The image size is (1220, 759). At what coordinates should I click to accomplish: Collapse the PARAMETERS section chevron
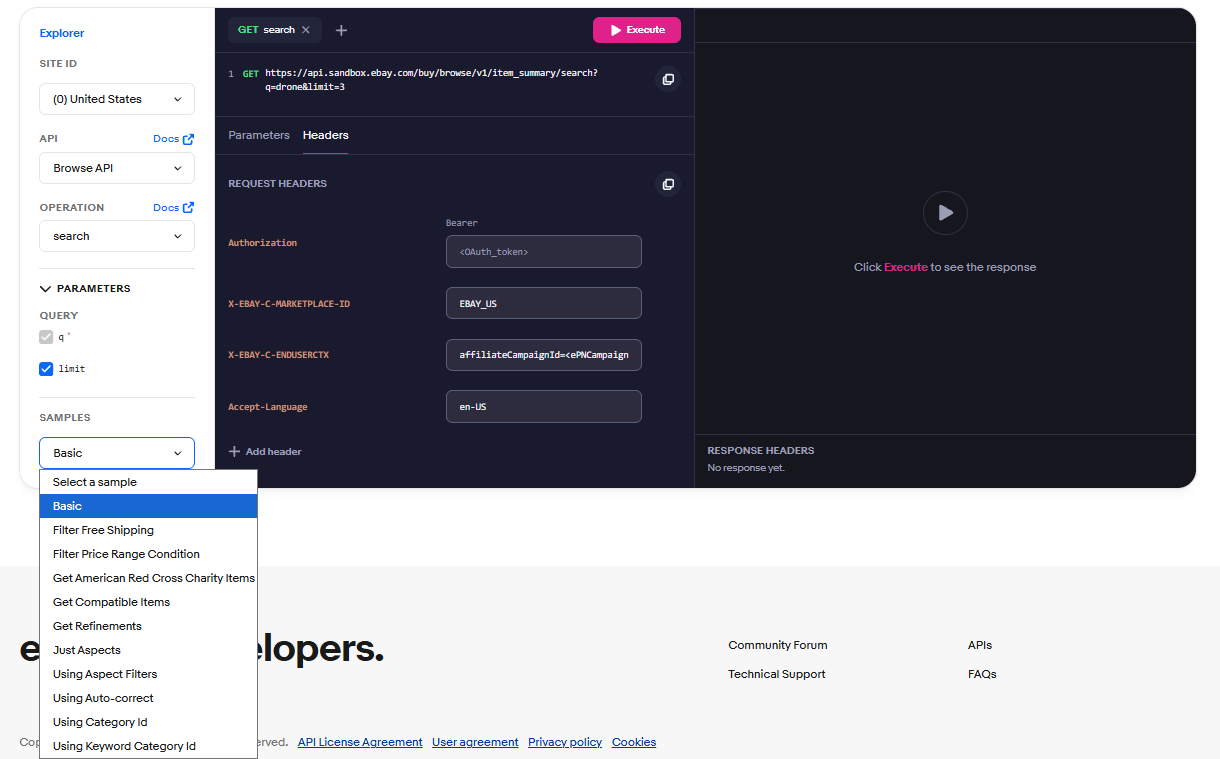45,289
